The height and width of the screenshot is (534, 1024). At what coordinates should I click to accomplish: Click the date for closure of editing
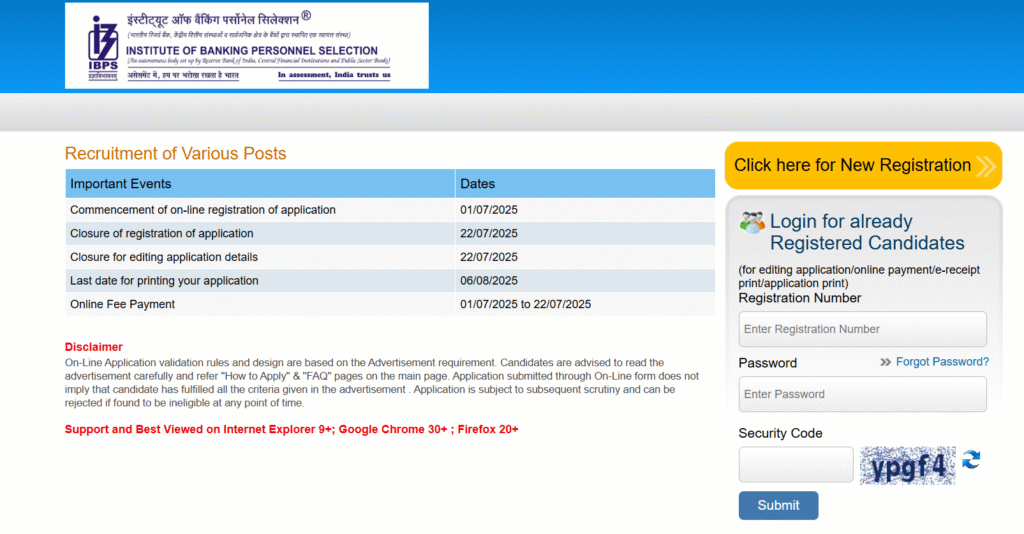(x=488, y=257)
